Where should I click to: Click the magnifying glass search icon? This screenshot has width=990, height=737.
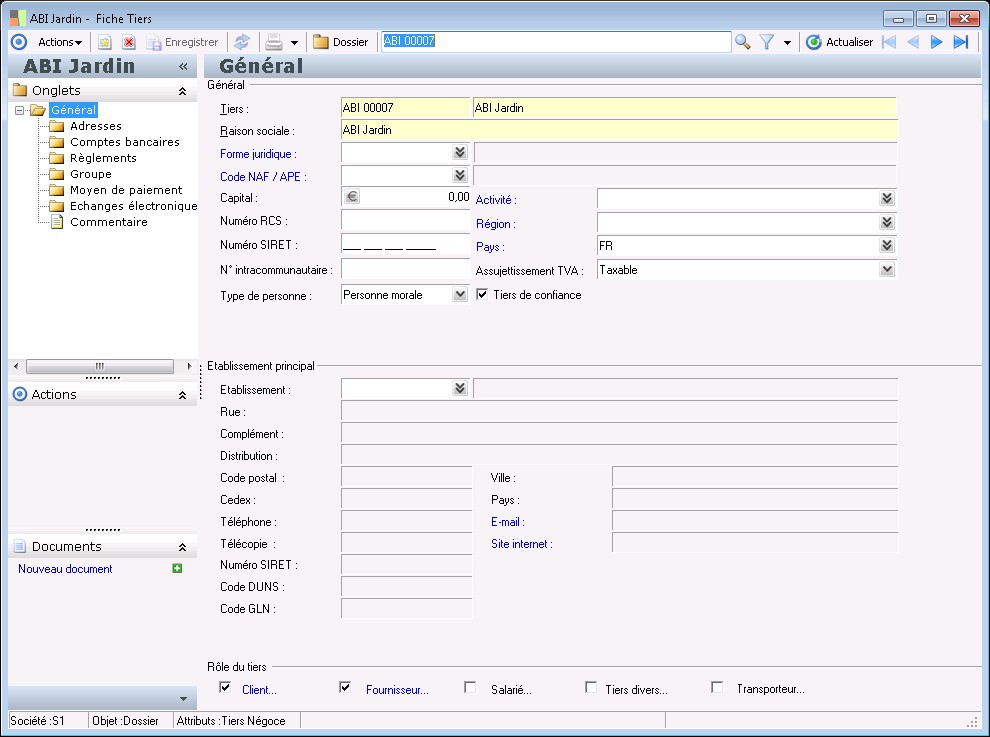pyautogui.click(x=743, y=42)
